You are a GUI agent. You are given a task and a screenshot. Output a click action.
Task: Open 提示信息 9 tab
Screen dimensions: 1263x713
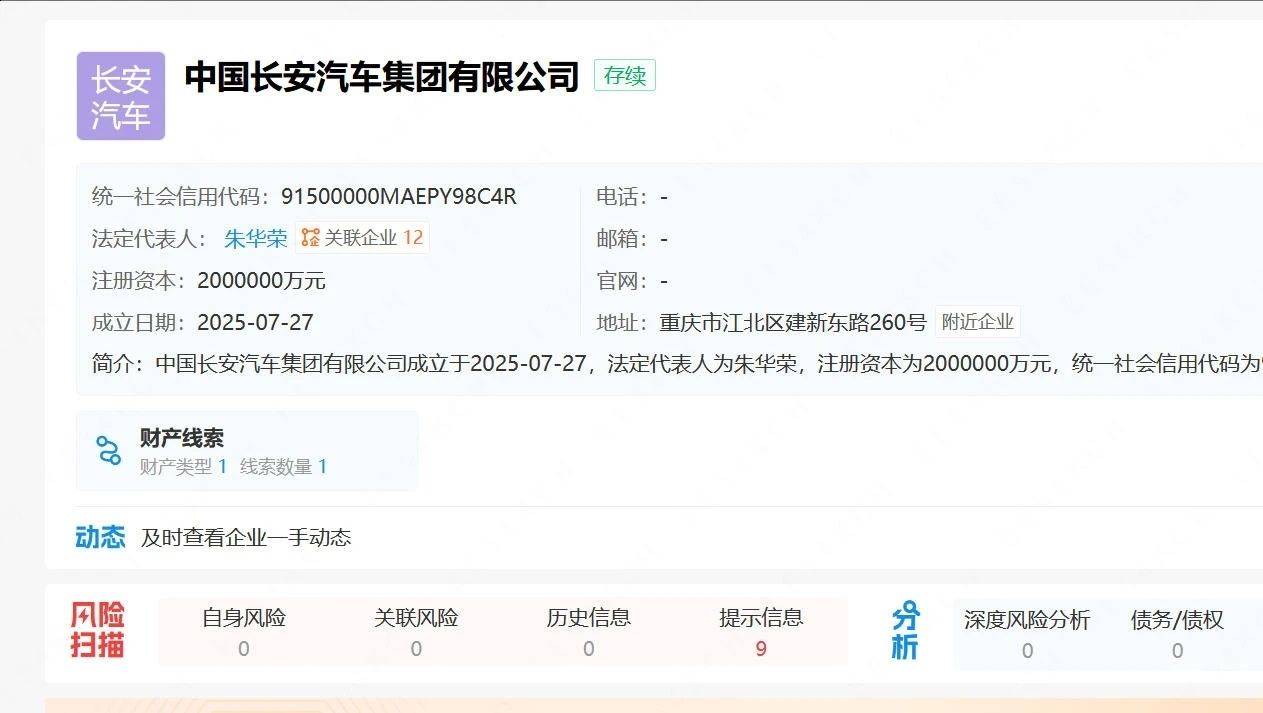pos(761,632)
